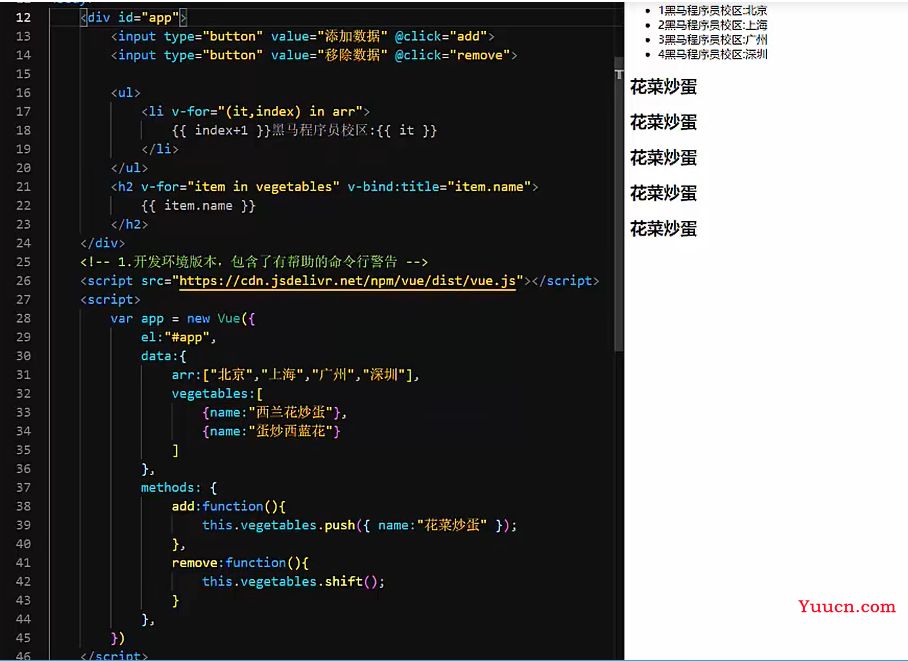Click the topmost 花菜炒蛋 heading in preview
The width and height of the screenshot is (908, 661).
coord(663,87)
